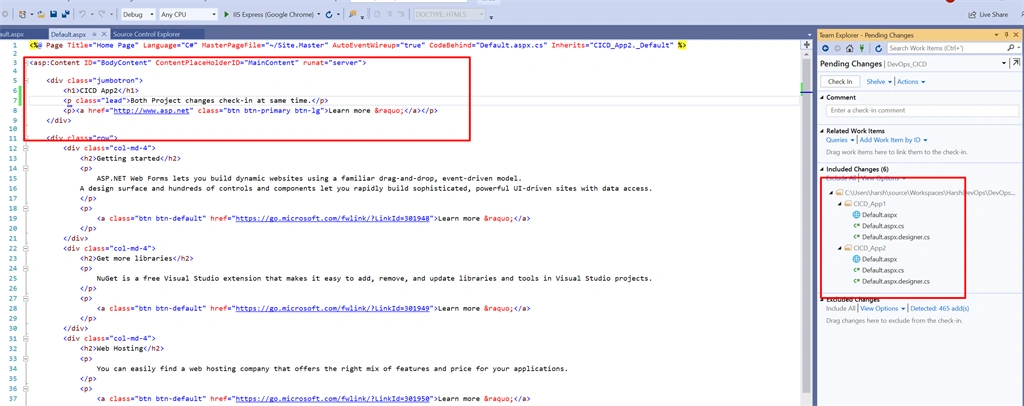The height and width of the screenshot is (406, 1024).
Task: Collapse the Related Work Items section
Action: coord(822,131)
